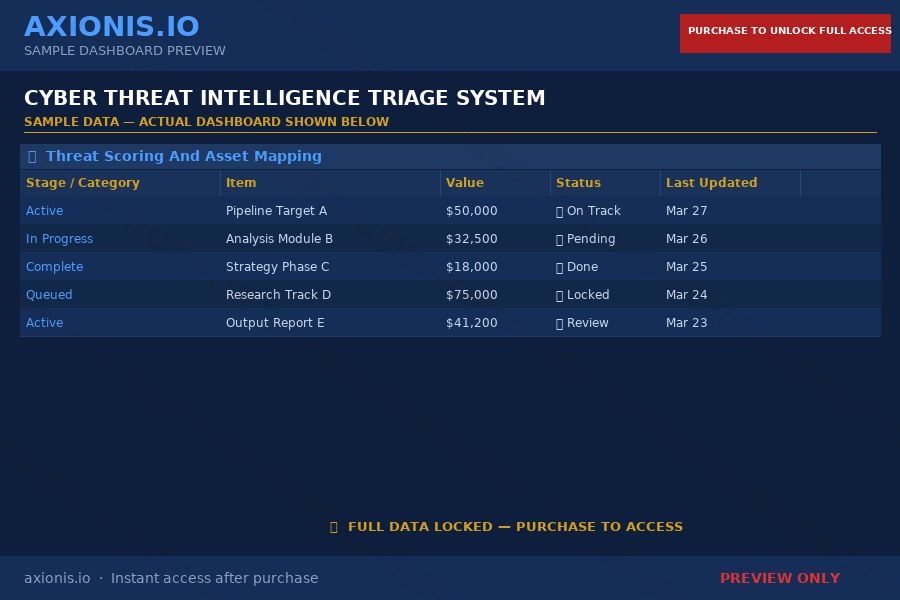Open the Status column filter

point(578,183)
